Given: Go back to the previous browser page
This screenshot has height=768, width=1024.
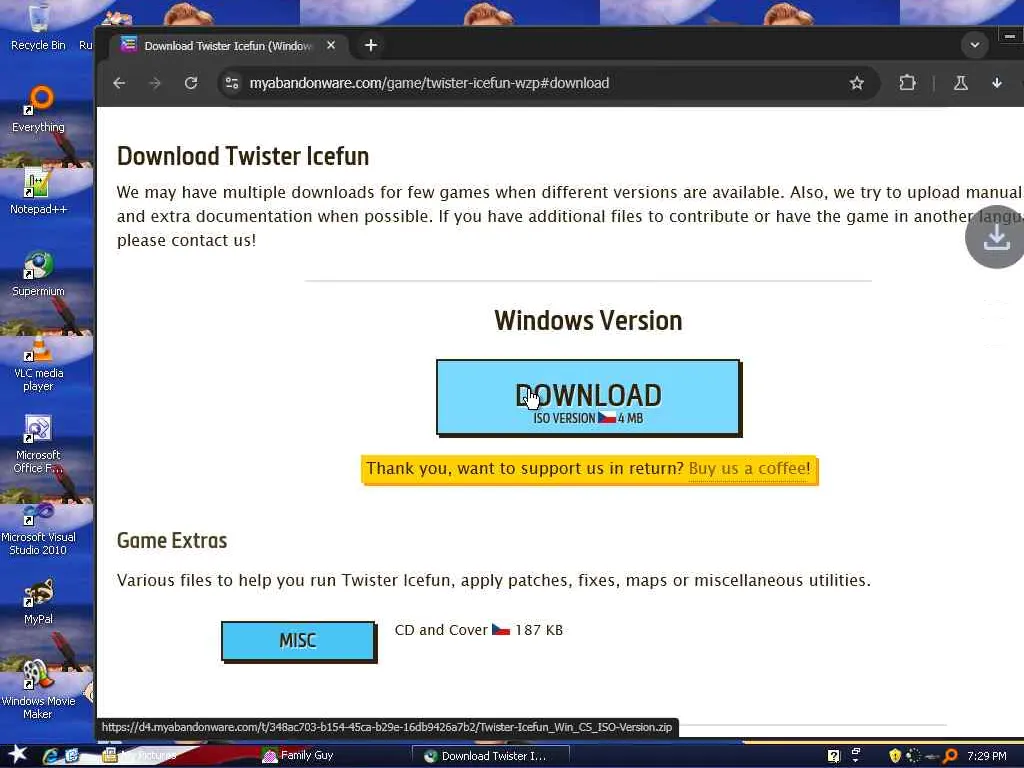Looking at the screenshot, I should (119, 83).
